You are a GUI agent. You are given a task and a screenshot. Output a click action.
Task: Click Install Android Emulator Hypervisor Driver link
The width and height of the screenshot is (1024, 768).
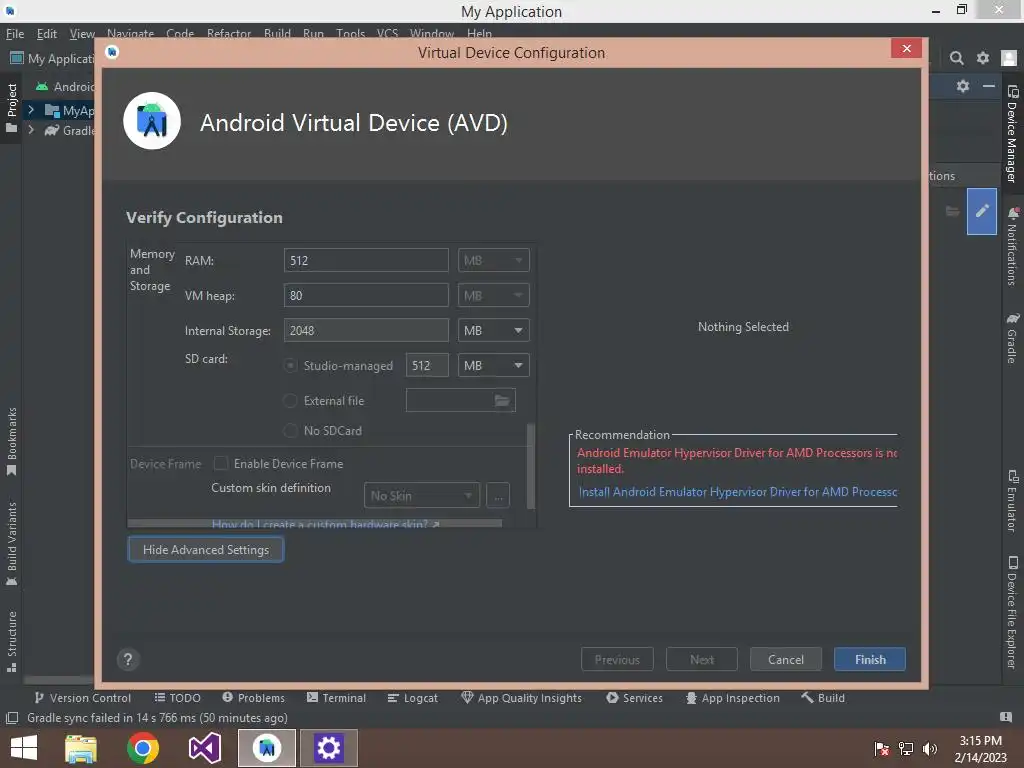(738, 492)
